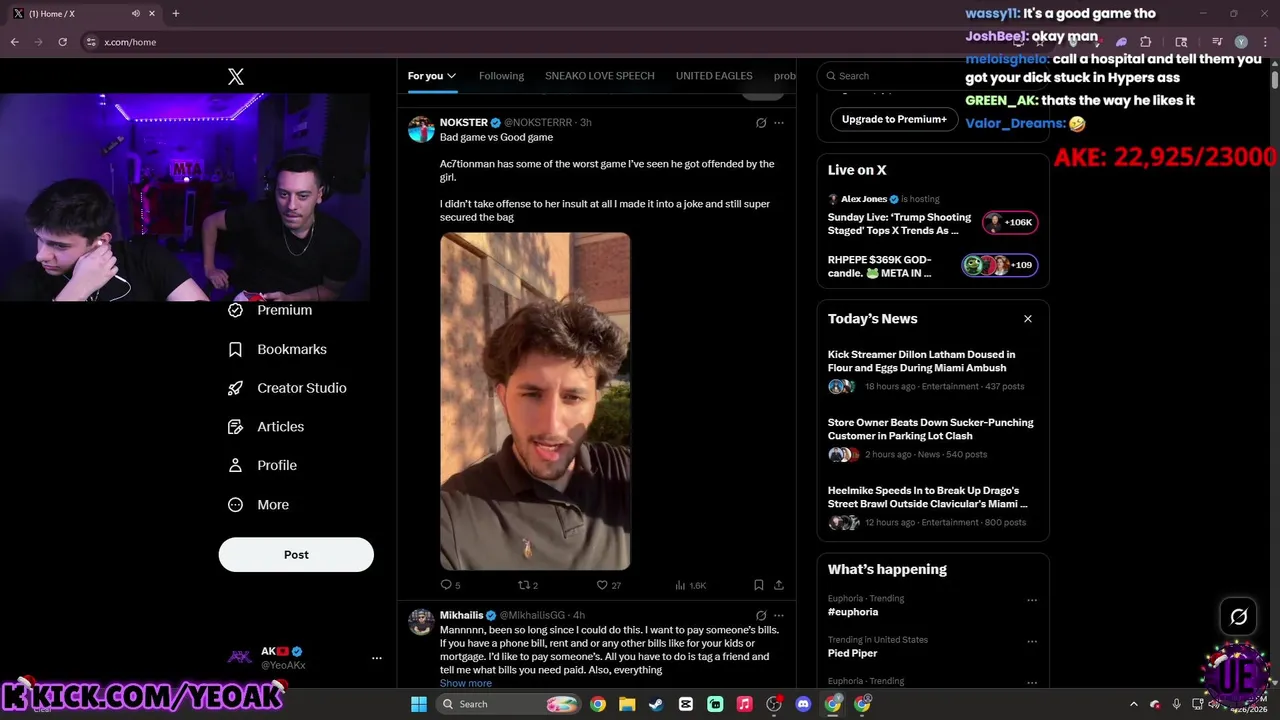The image size is (1280, 720).
Task: Open RHPEPE $369K live space
Action: click(933, 266)
